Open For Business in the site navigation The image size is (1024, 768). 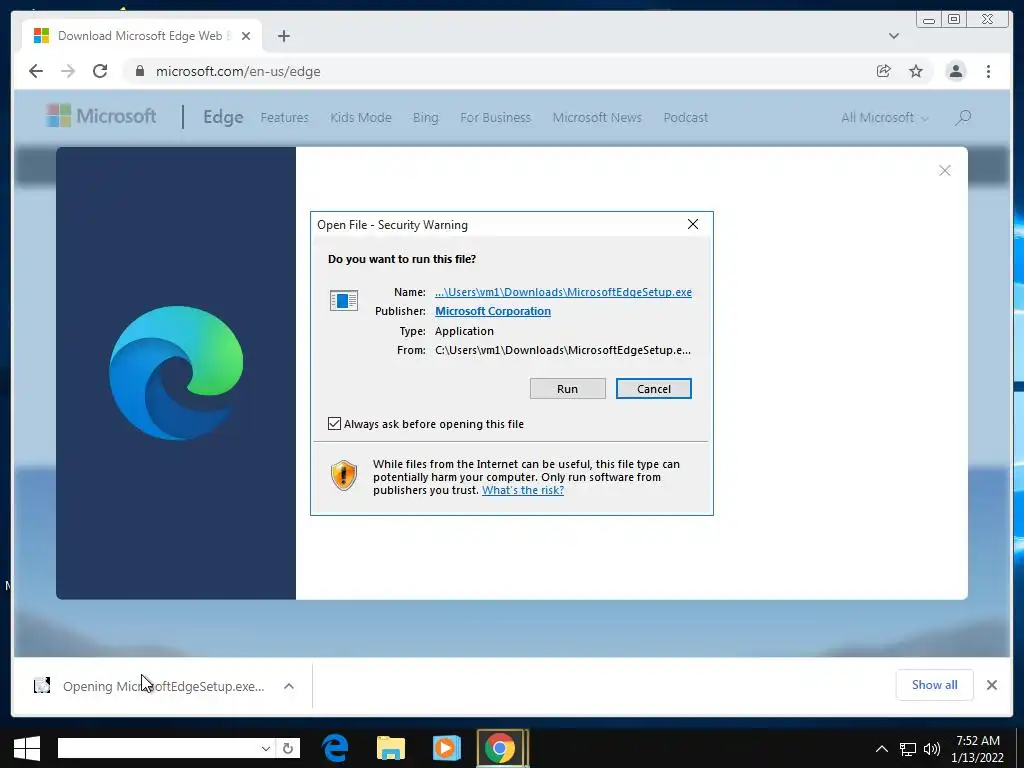point(496,118)
